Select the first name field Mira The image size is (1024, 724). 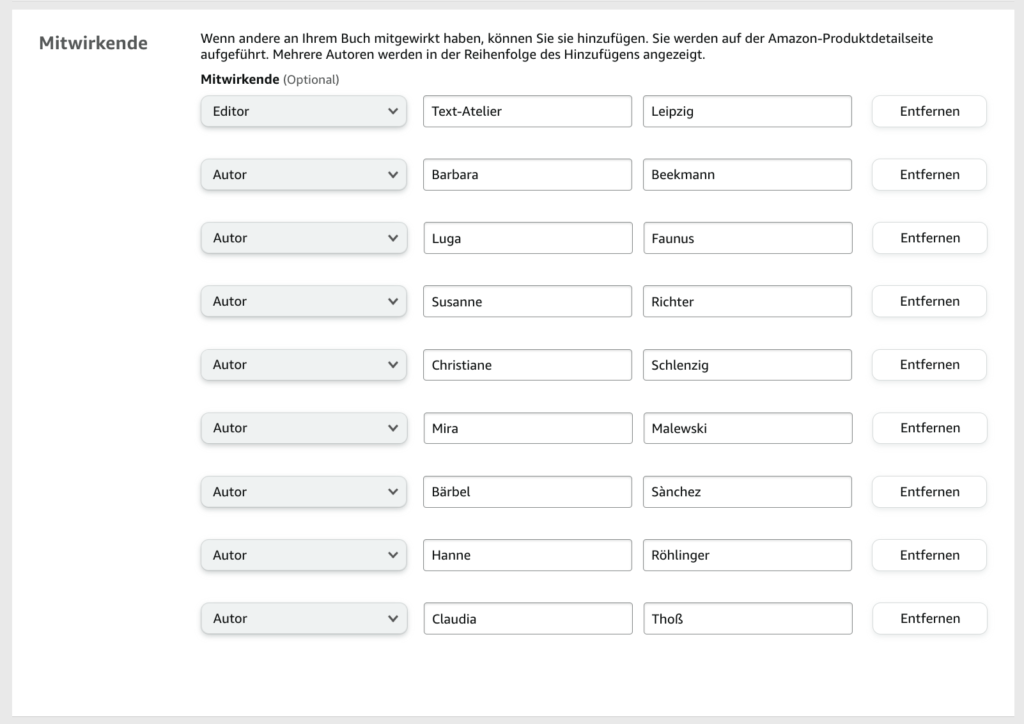(527, 428)
